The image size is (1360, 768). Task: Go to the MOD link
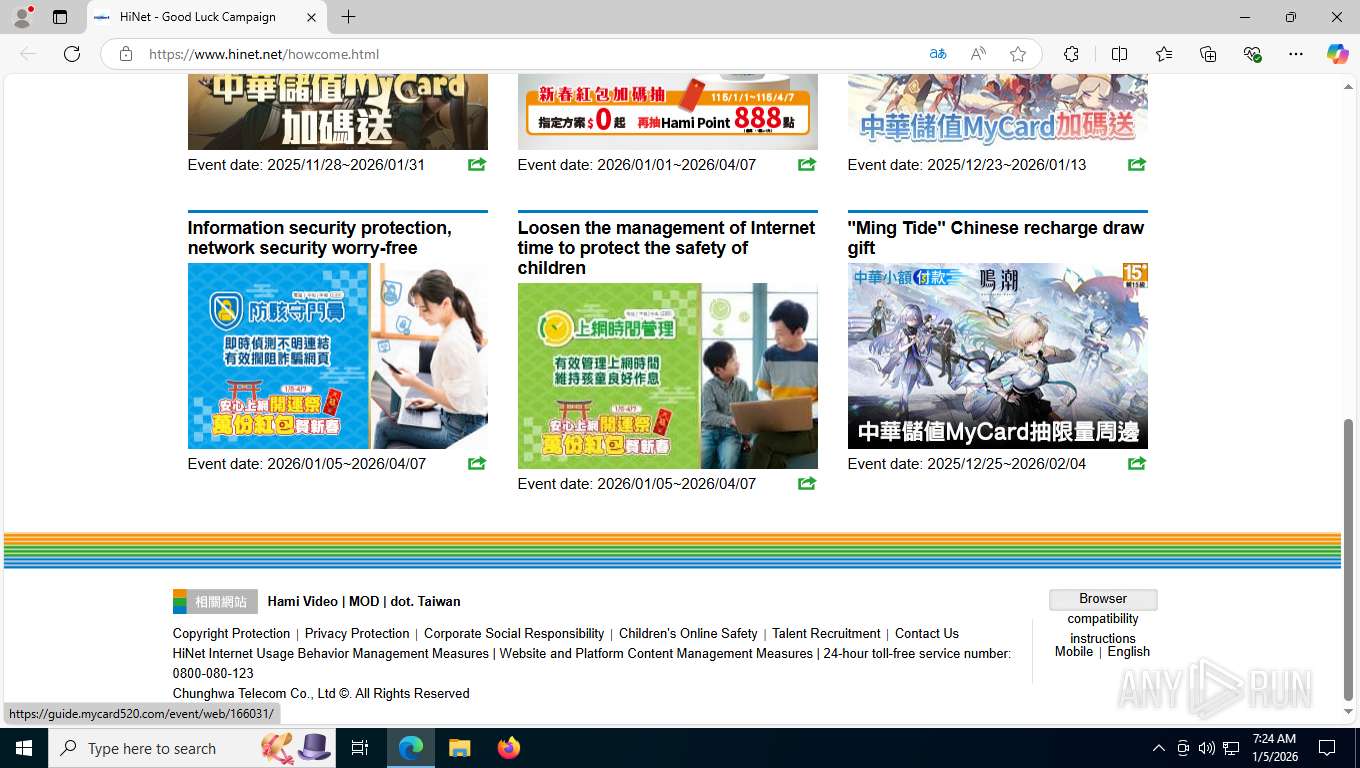364,601
